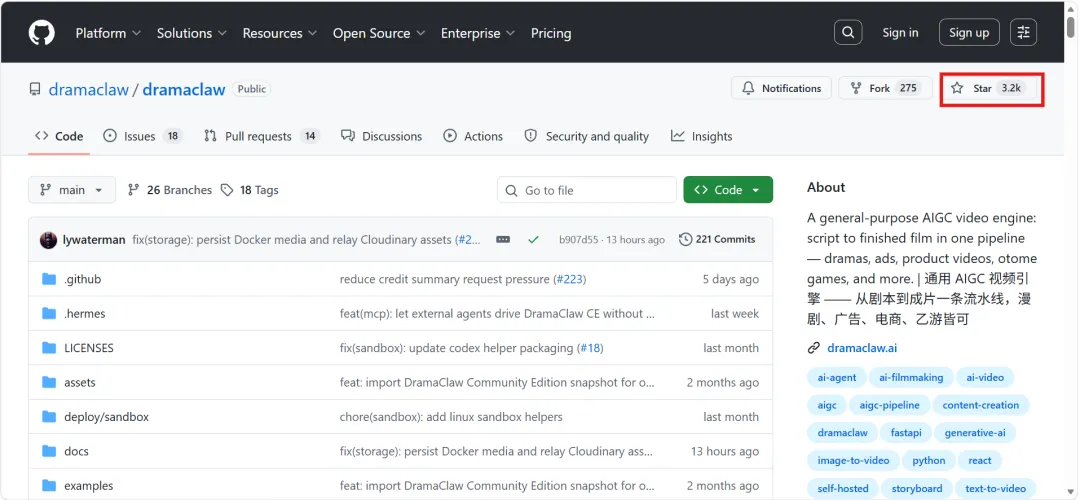Open pull request #223 link
Image resolution: width=1080 pixels, height=500 pixels.
click(569, 279)
